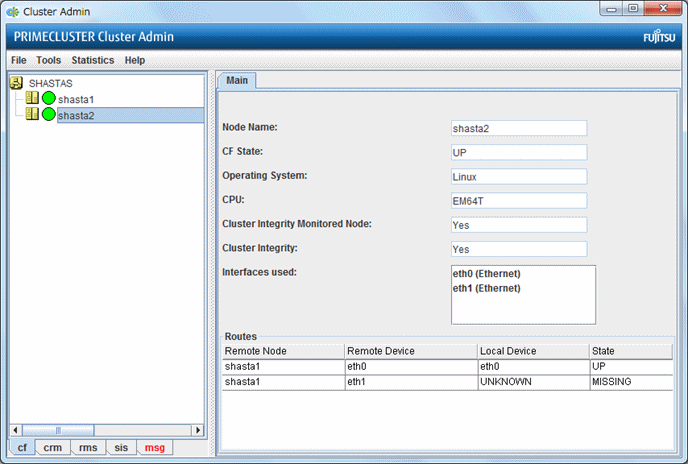Click the tree panel scroll right arrow
Screen dimensions: 688x464
tap(196, 430)
